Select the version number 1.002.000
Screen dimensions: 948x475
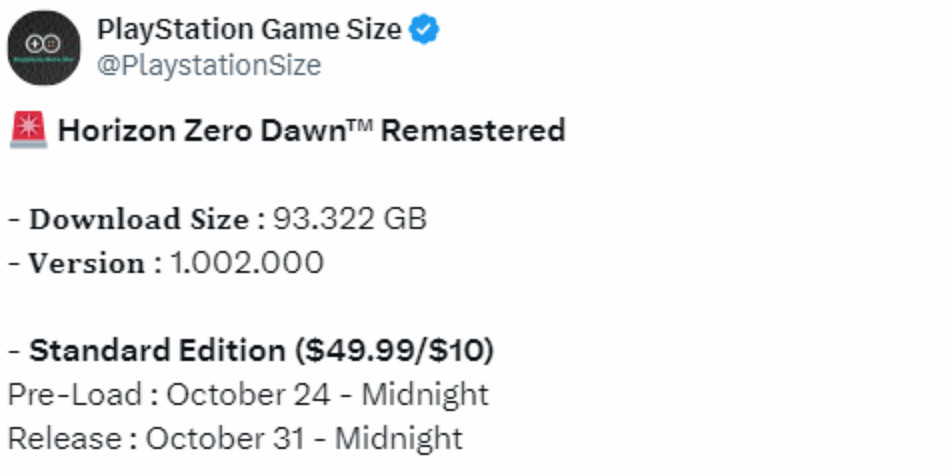click(x=246, y=263)
